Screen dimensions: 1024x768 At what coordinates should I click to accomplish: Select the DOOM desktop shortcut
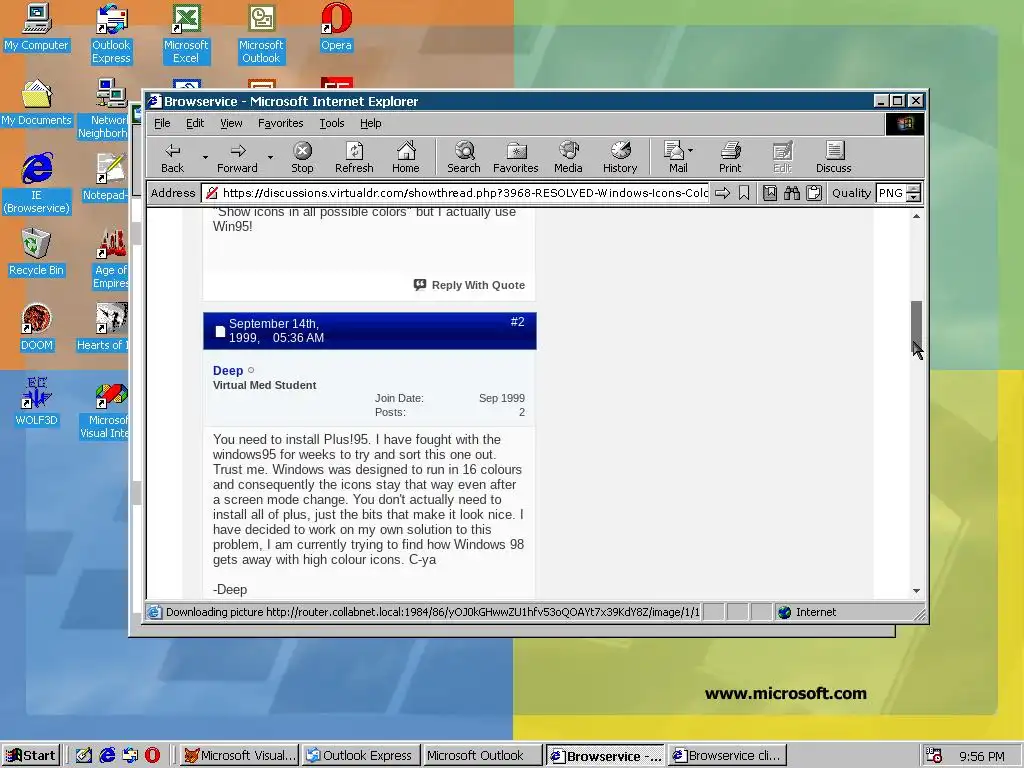pos(36,328)
